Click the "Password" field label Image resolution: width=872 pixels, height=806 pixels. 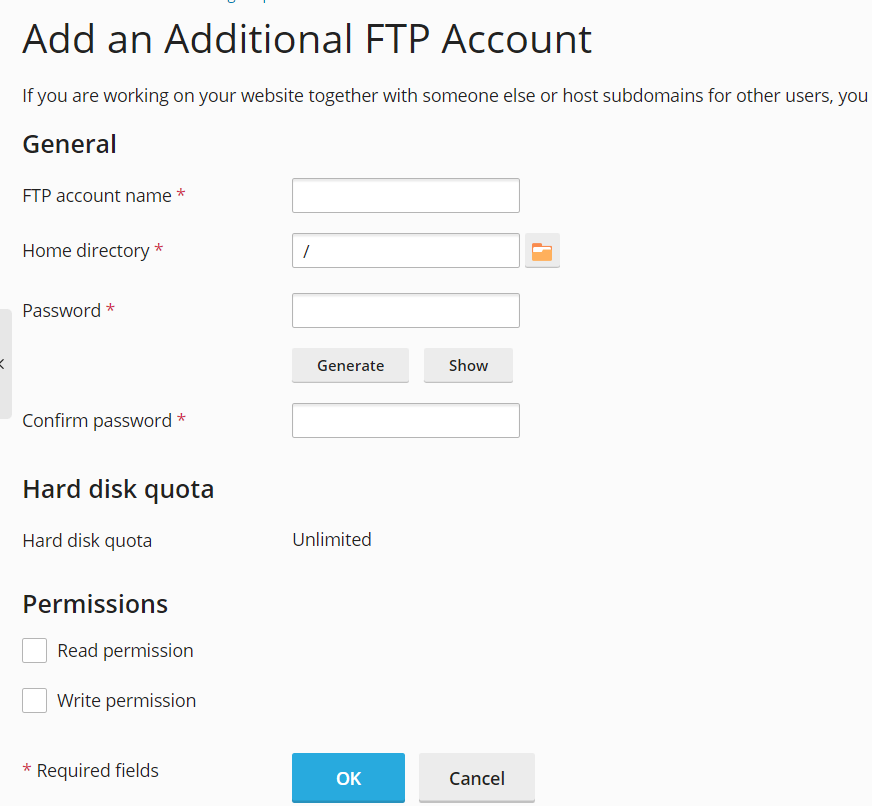(x=62, y=311)
